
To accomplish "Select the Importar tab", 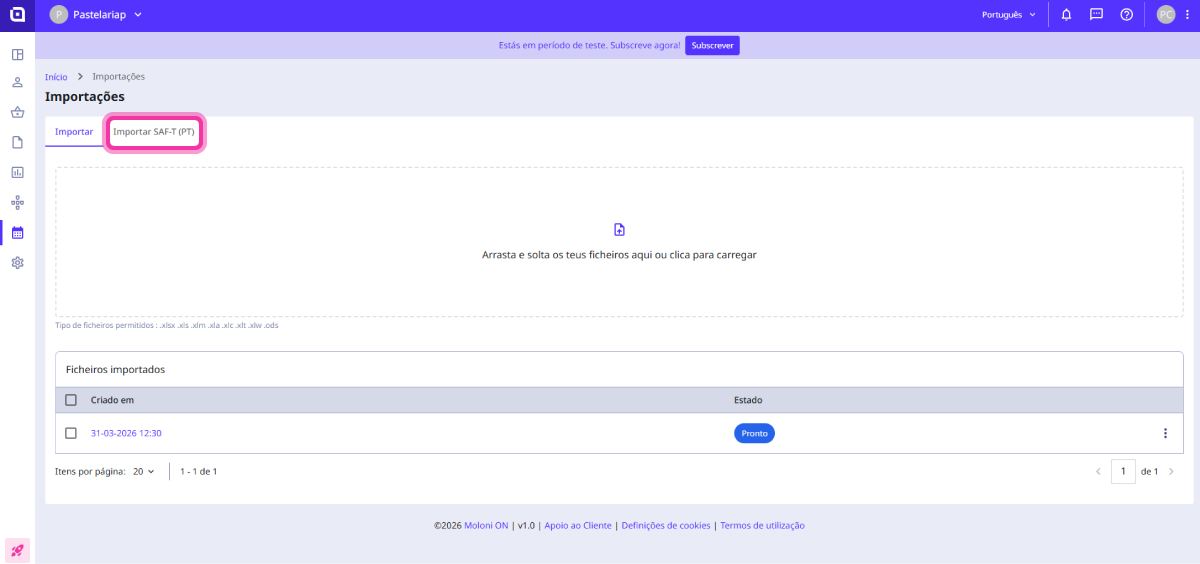I will 74,132.
